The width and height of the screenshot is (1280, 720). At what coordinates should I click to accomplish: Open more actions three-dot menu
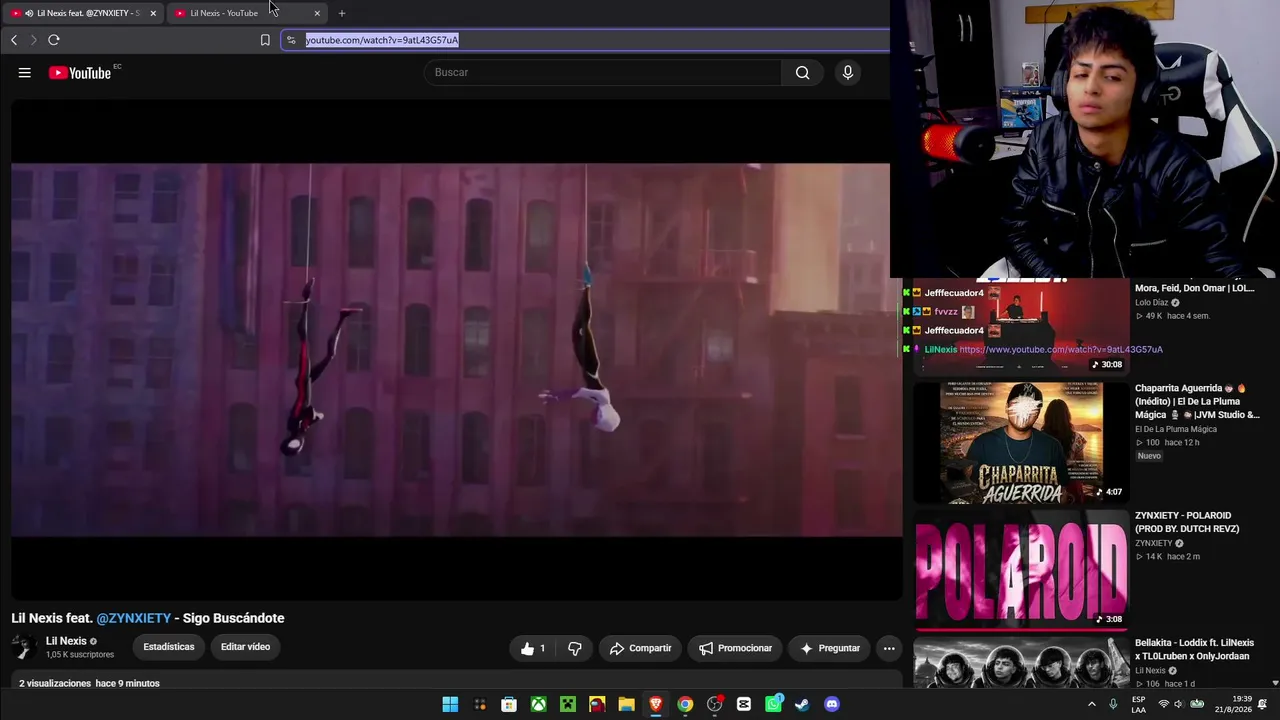coord(889,648)
